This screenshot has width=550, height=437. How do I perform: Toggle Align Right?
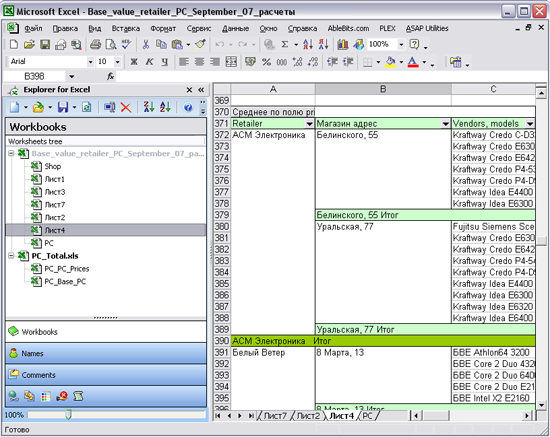click(215, 62)
